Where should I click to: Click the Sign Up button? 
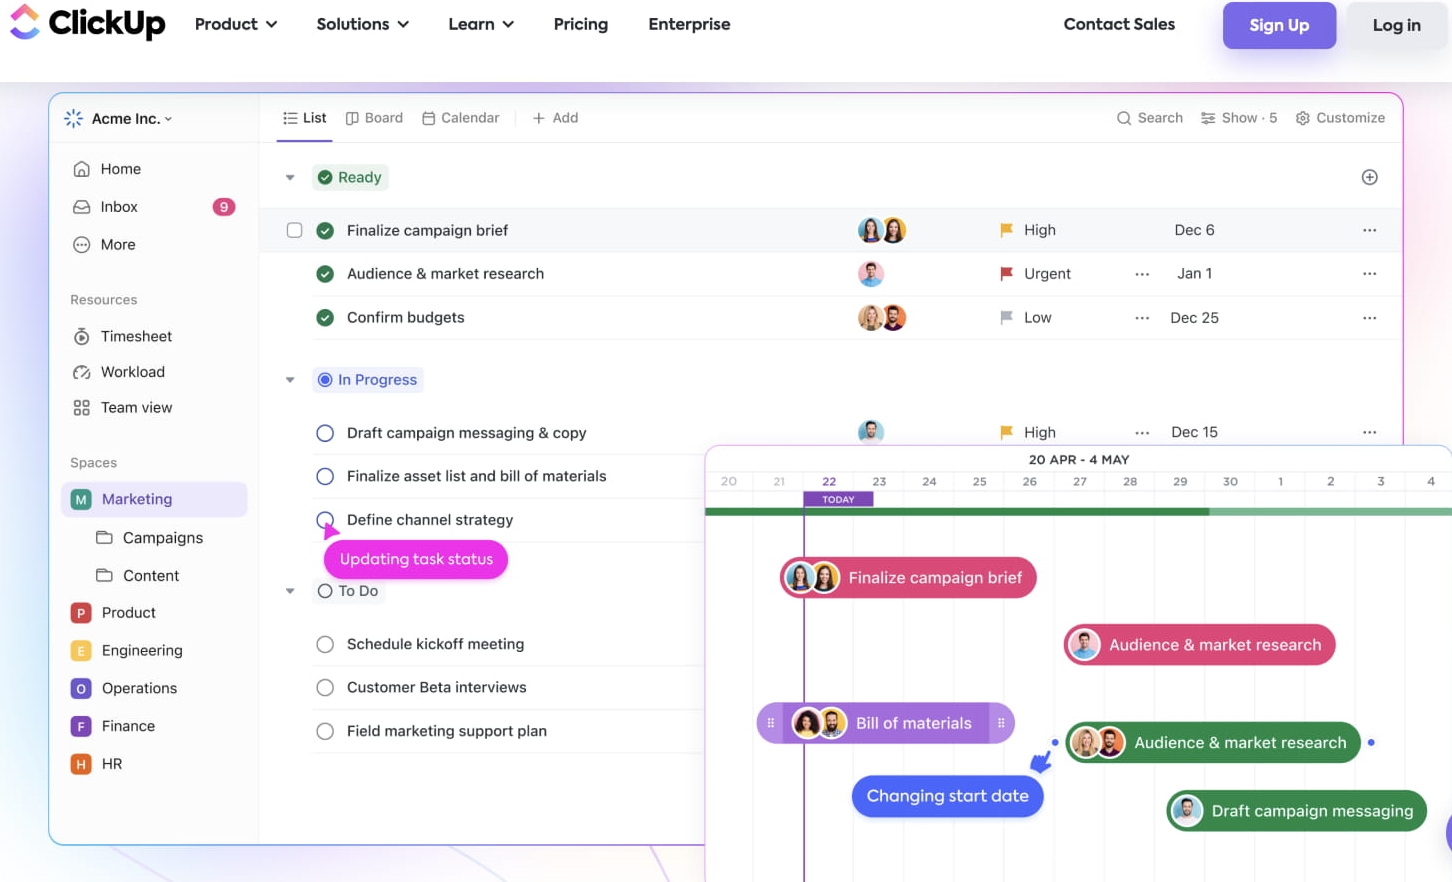click(x=1279, y=25)
